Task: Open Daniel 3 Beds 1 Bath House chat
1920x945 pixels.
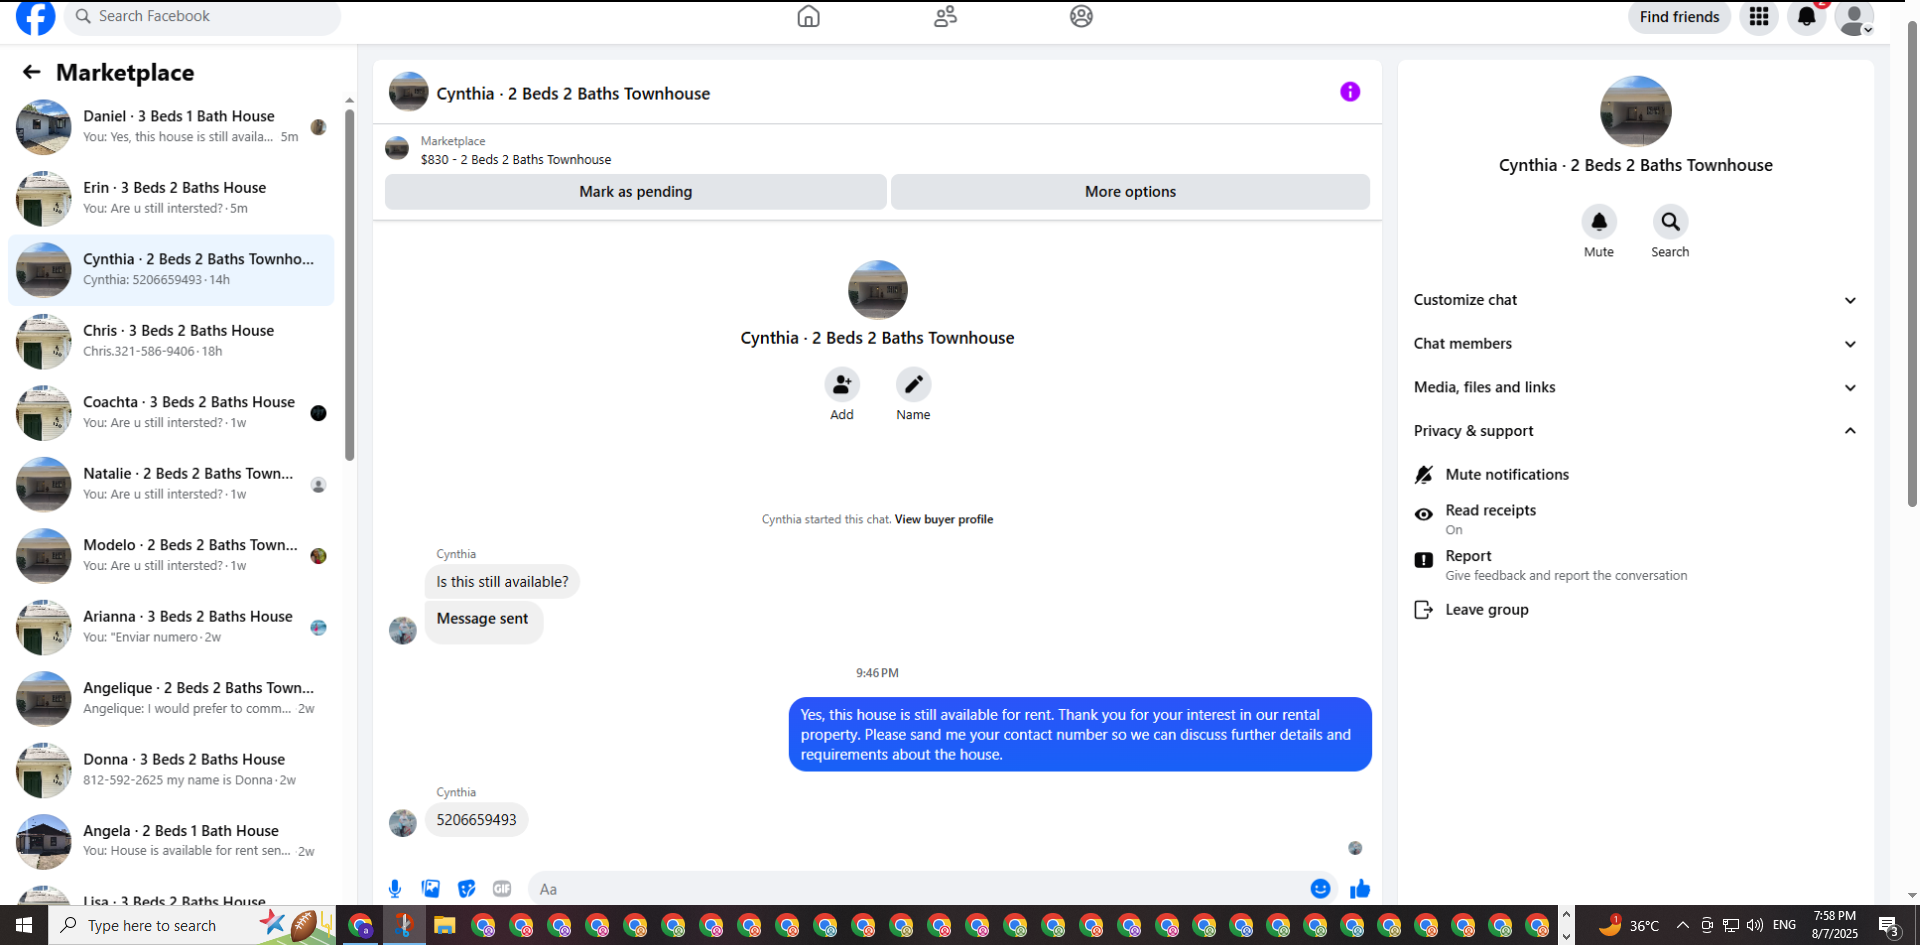Action: (171, 127)
